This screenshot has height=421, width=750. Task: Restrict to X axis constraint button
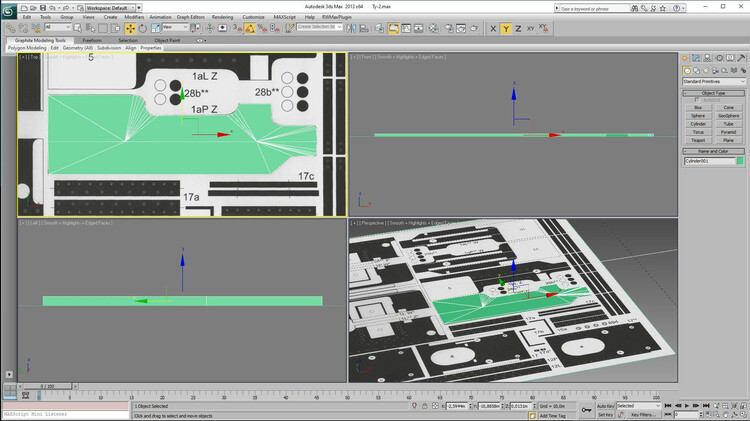point(492,29)
